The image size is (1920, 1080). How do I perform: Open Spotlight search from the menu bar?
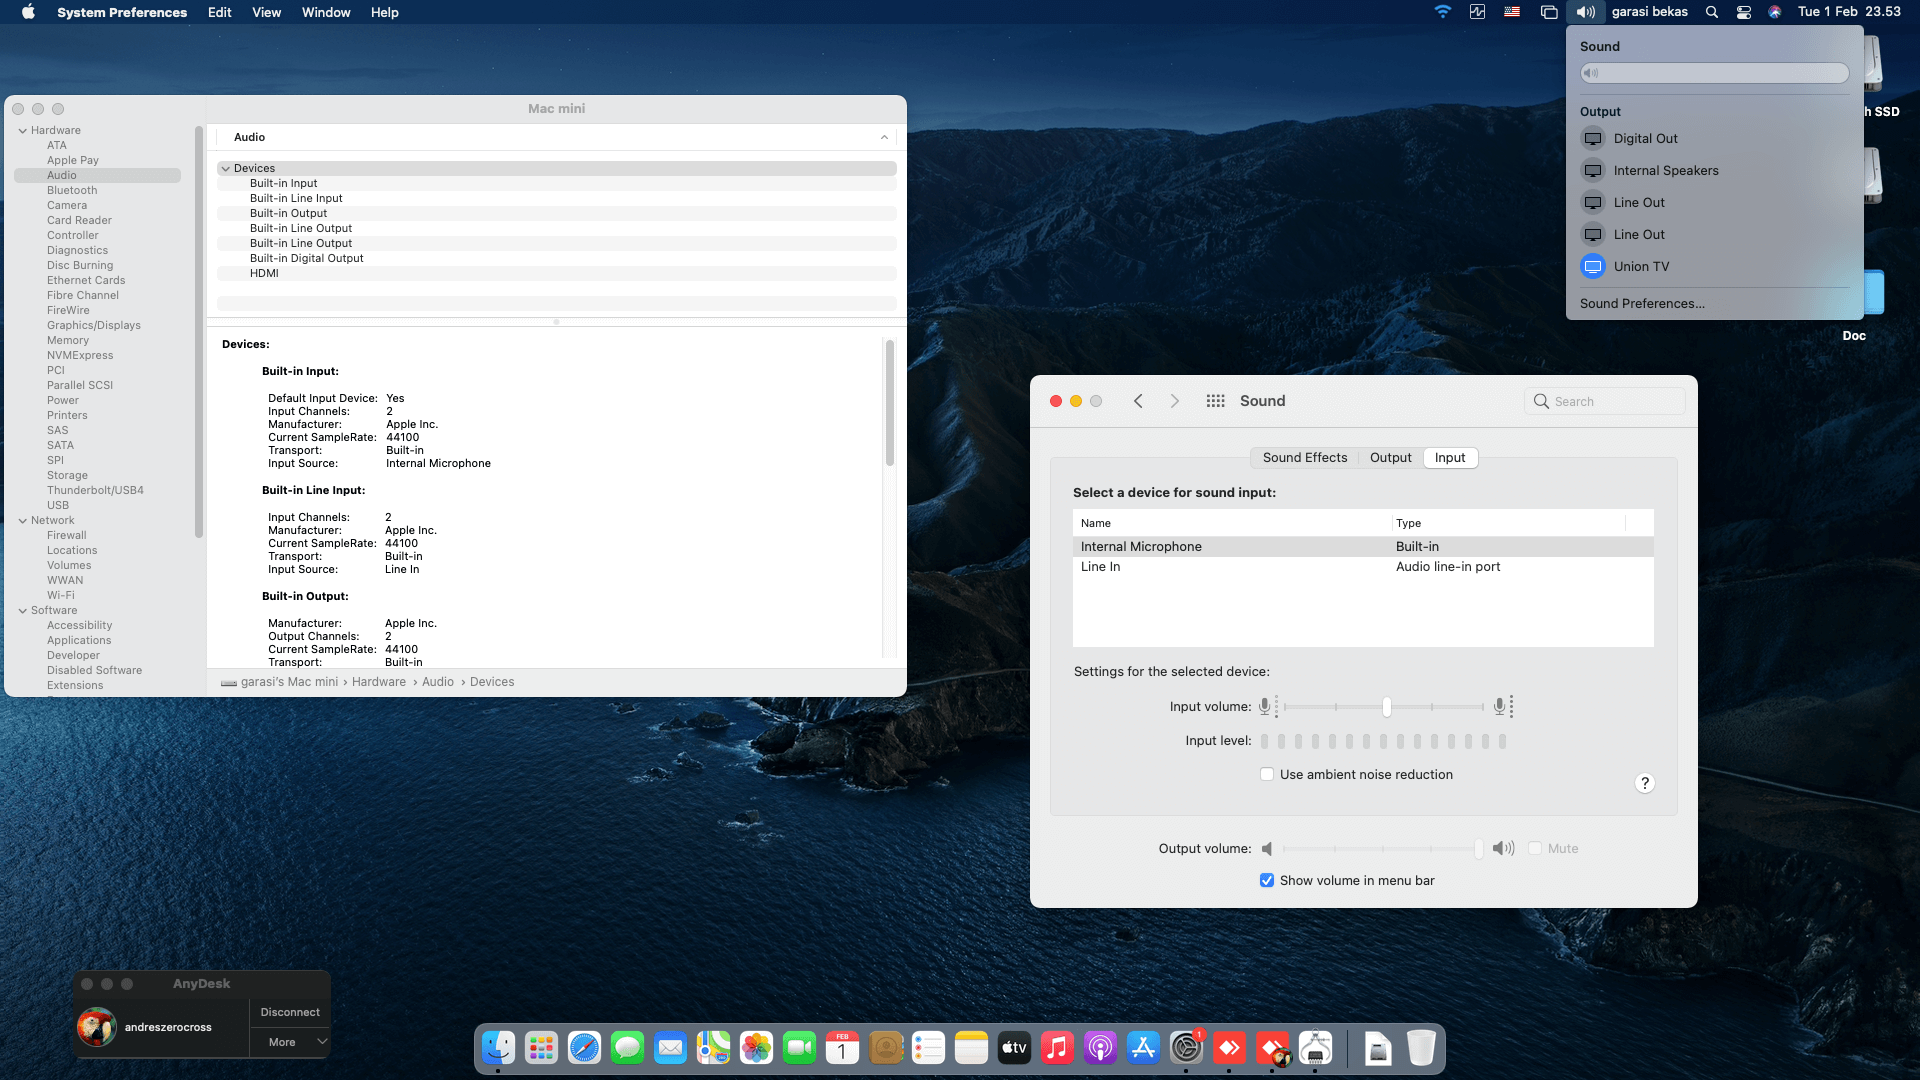point(1710,12)
